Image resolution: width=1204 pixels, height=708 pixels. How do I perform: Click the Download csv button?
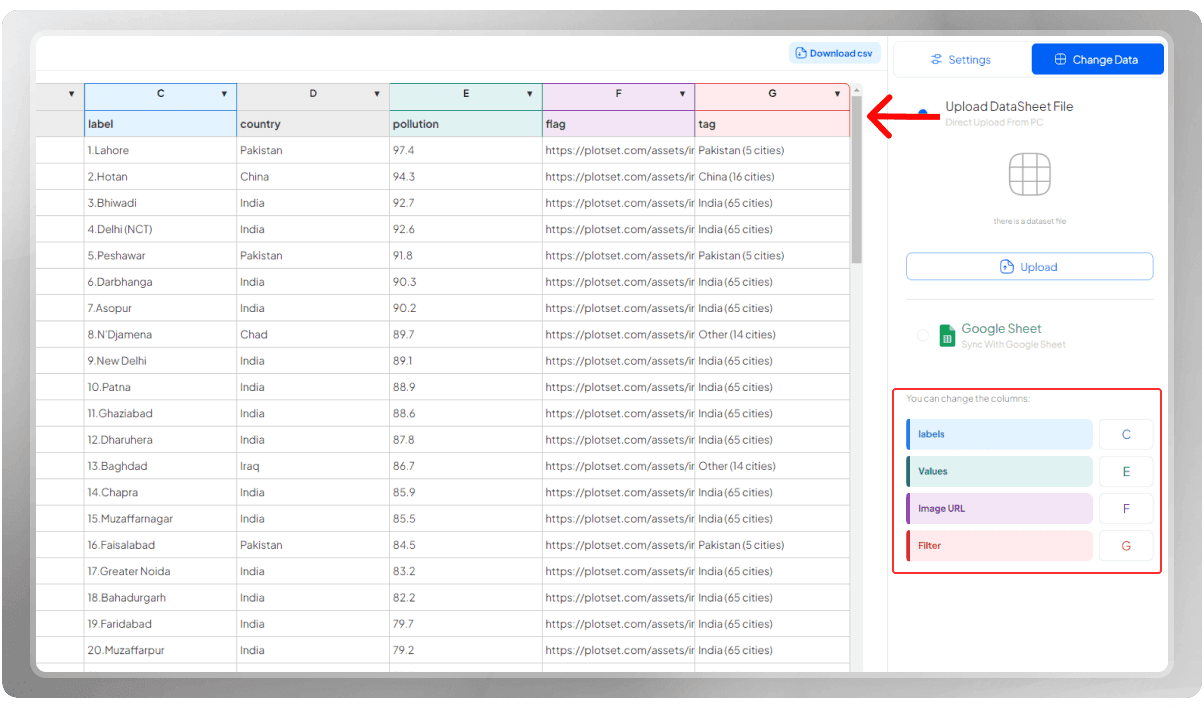(x=834, y=53)
